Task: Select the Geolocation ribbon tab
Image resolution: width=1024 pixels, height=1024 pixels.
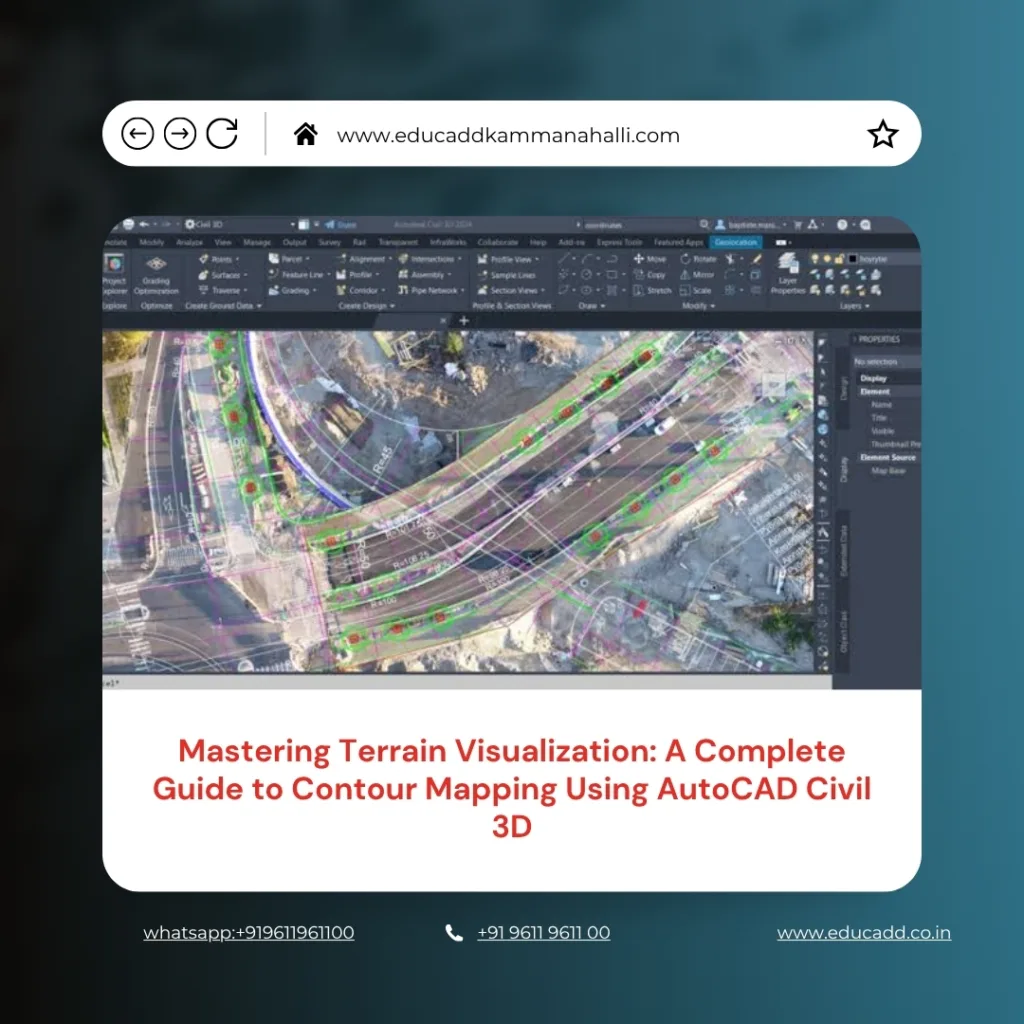Action: pyautogui.click(x=735, y=242)
